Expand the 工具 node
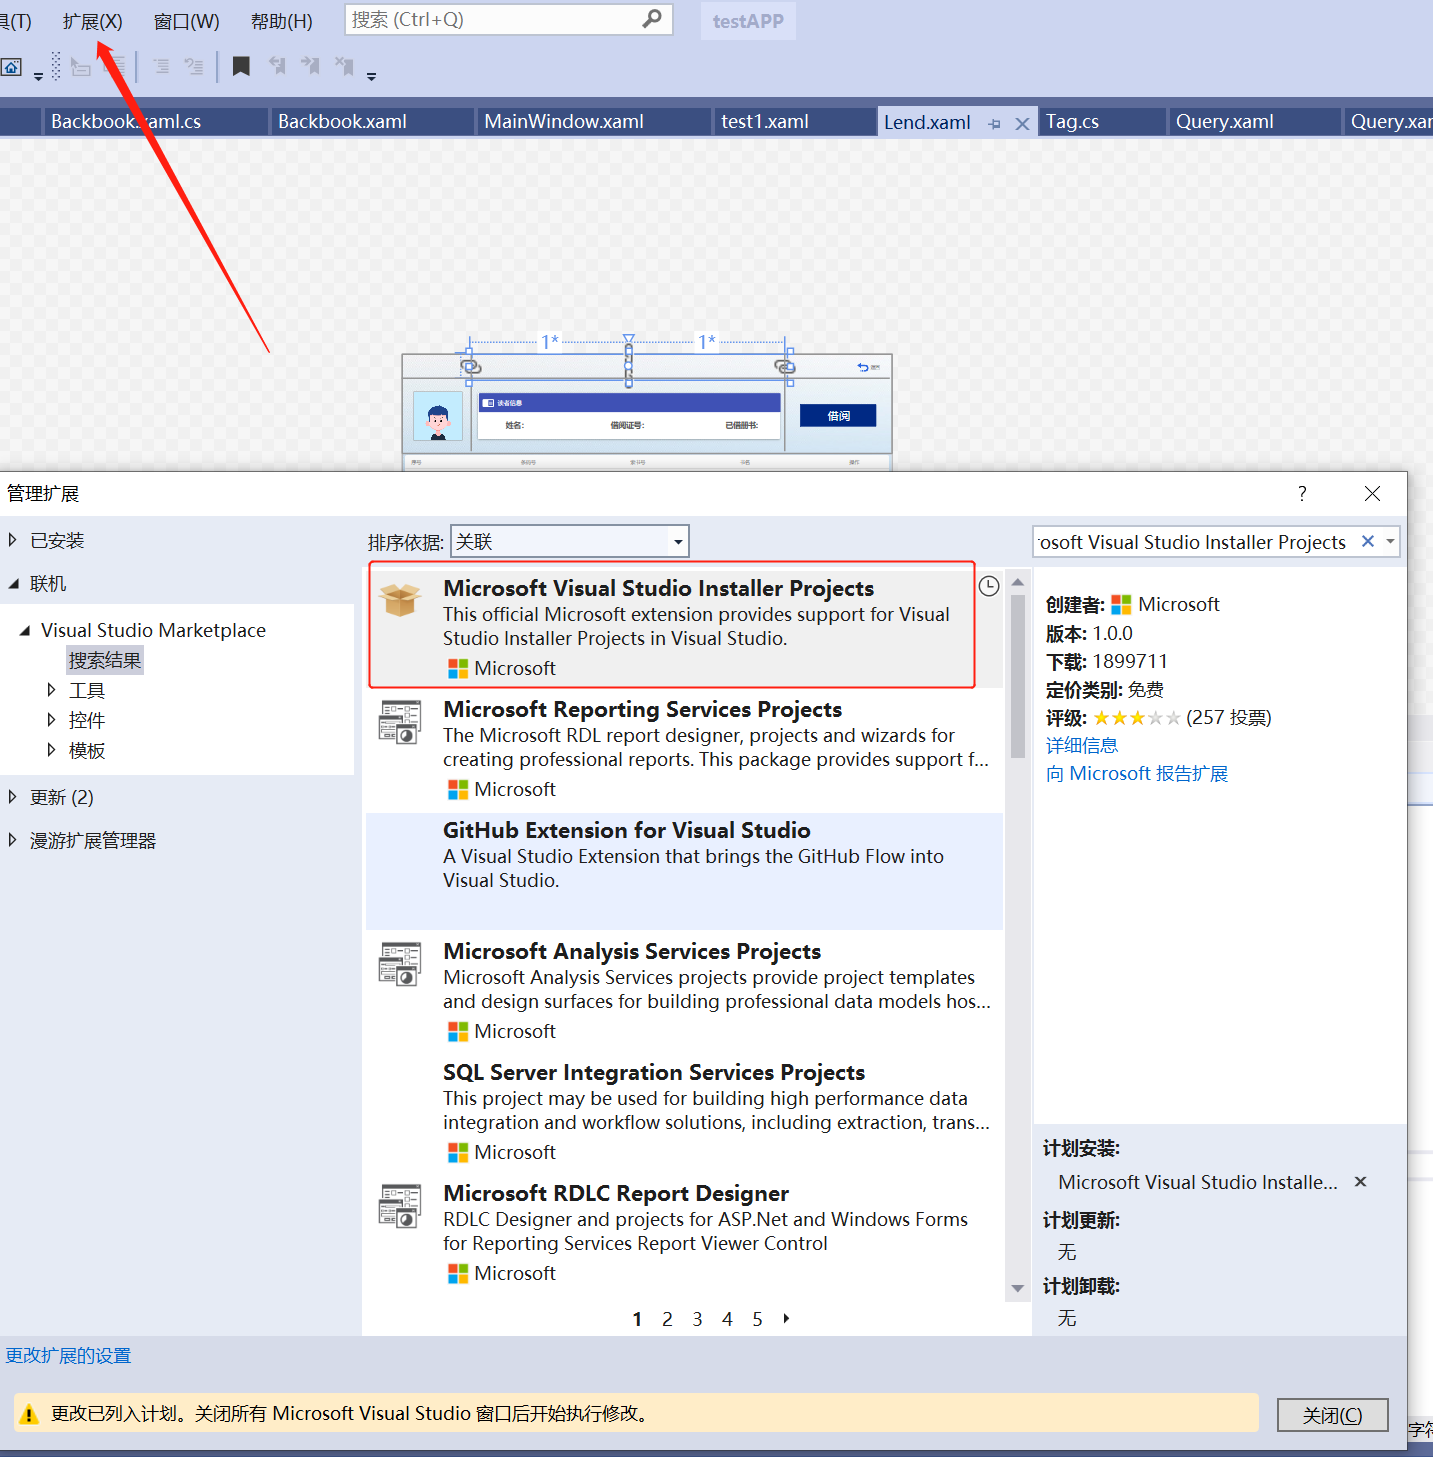Viewport: 1433px width, 1457px height. (52, 690)
